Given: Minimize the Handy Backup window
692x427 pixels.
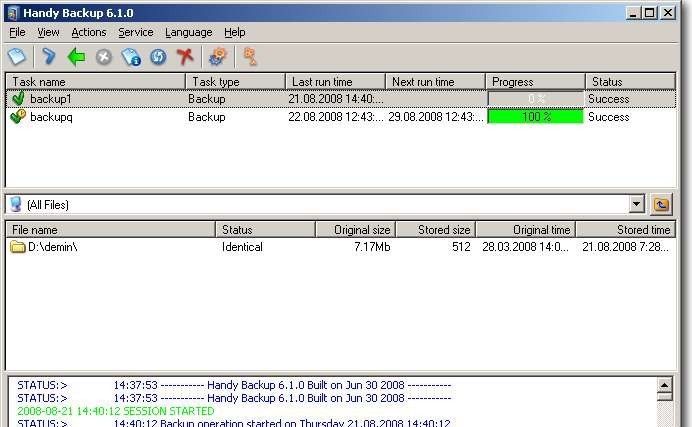Looking at the screenshot, I should [x=633, y=13].
